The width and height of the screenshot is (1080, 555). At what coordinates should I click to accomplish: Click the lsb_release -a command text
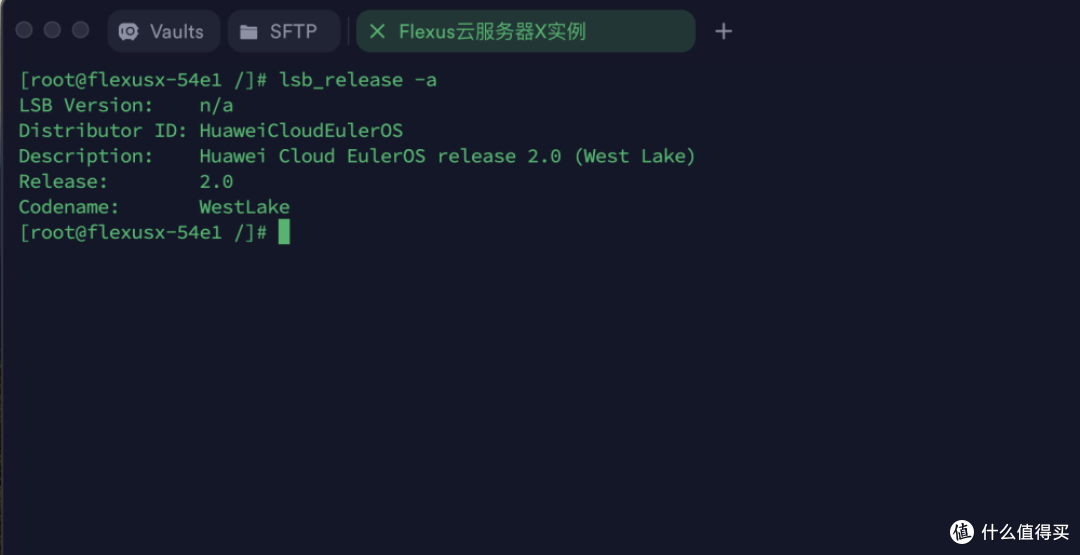(358, 80)
